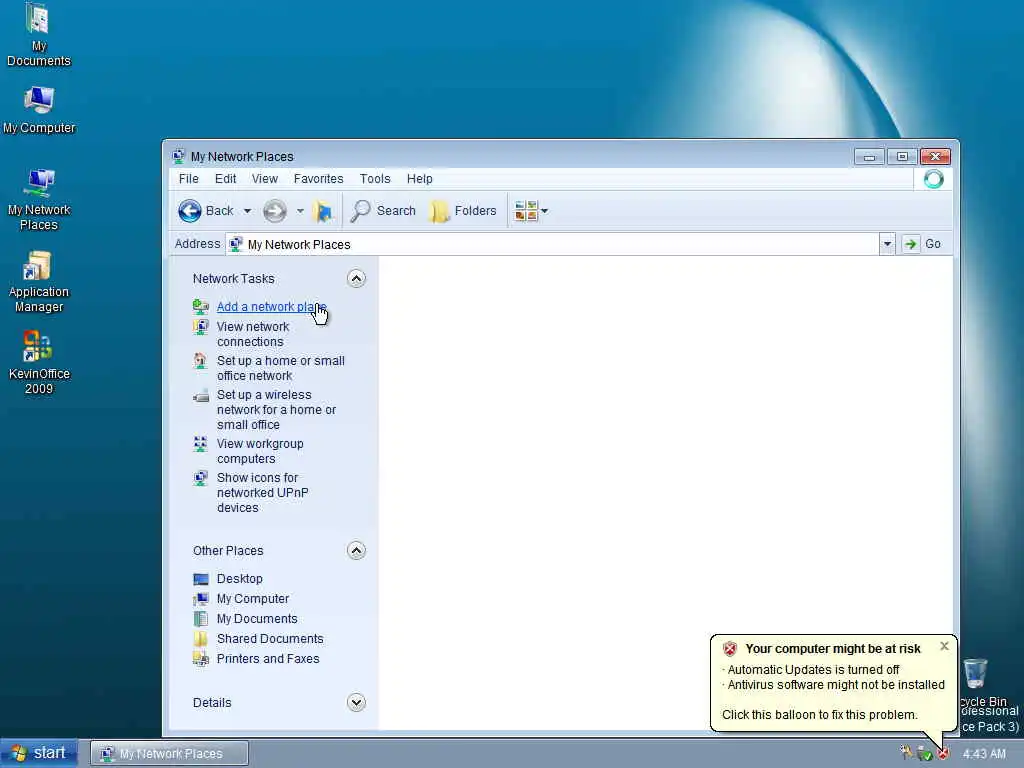Screen dimensions: 1024x768
Task: Open Search from the toolbar
Action: point(383,211)
